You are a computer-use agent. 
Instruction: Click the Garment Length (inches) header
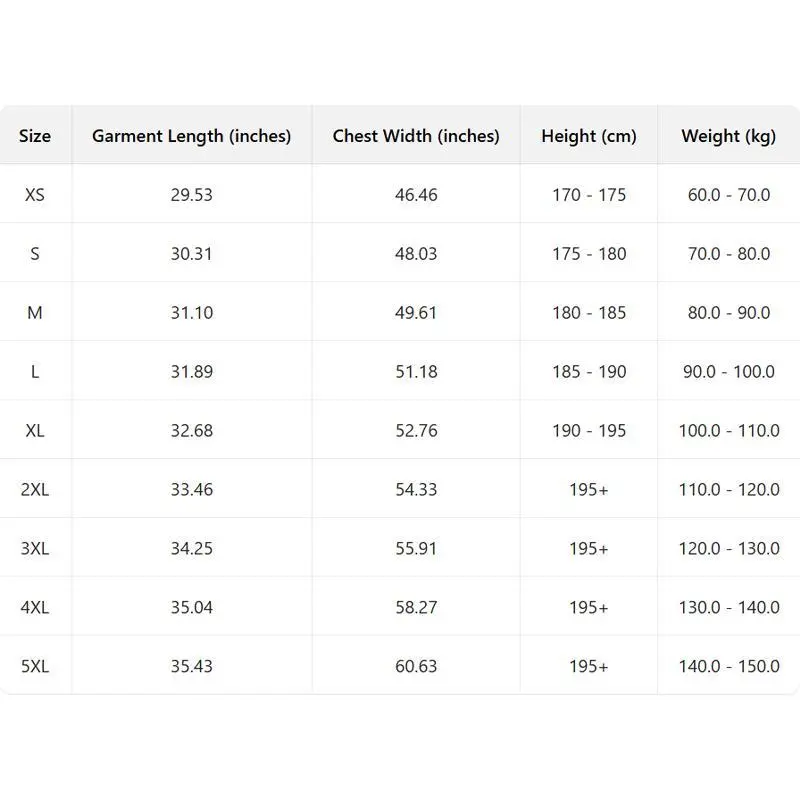(191, 136)
